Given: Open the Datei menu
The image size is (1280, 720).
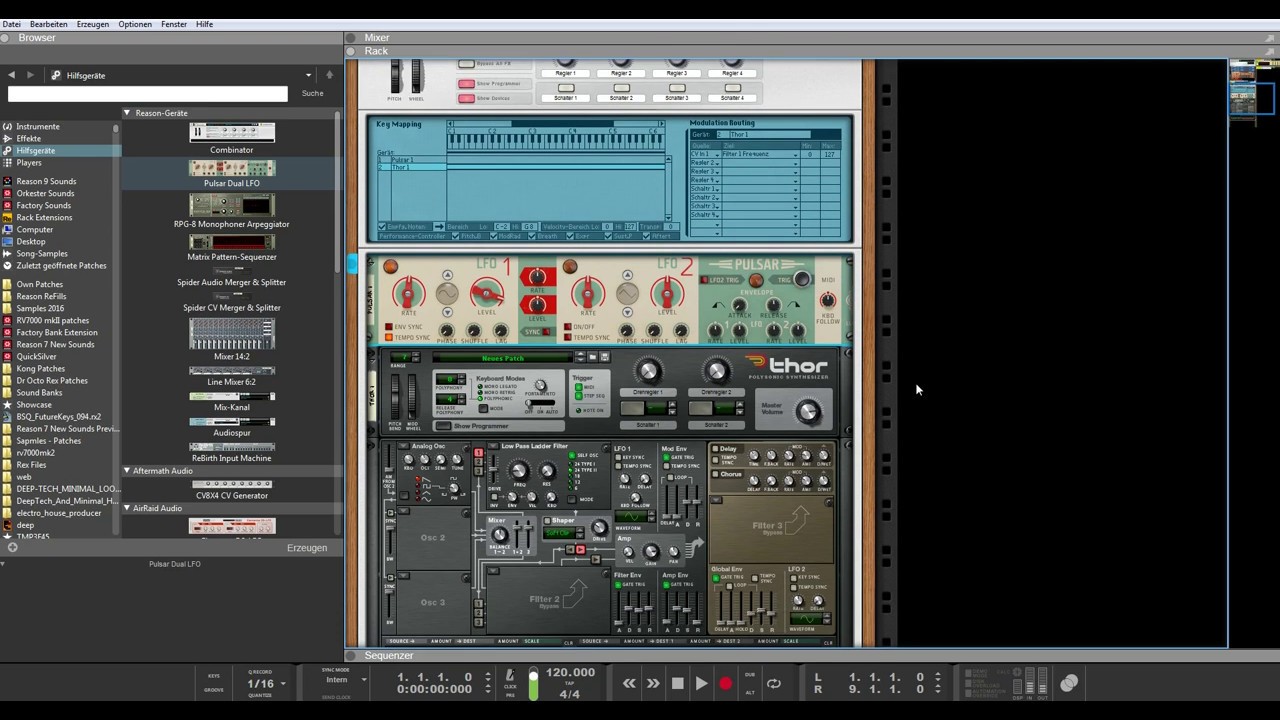Looking at the screenshot, I should 11,24.
